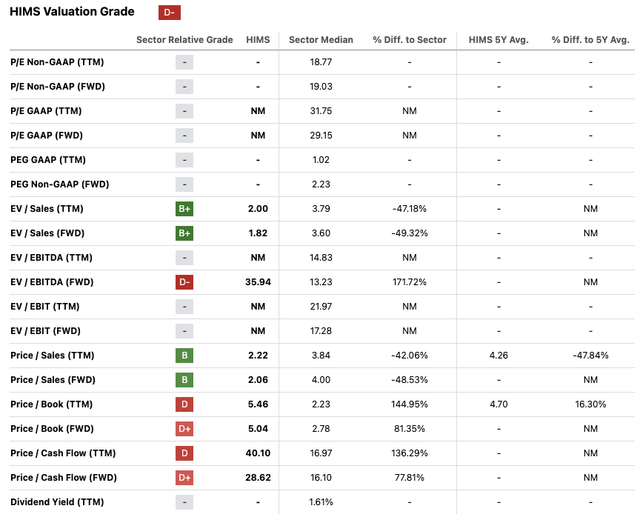Open the PEG GAAP (TTM) metric
This screenshot has height=520, width=640.
coord(48,160)
